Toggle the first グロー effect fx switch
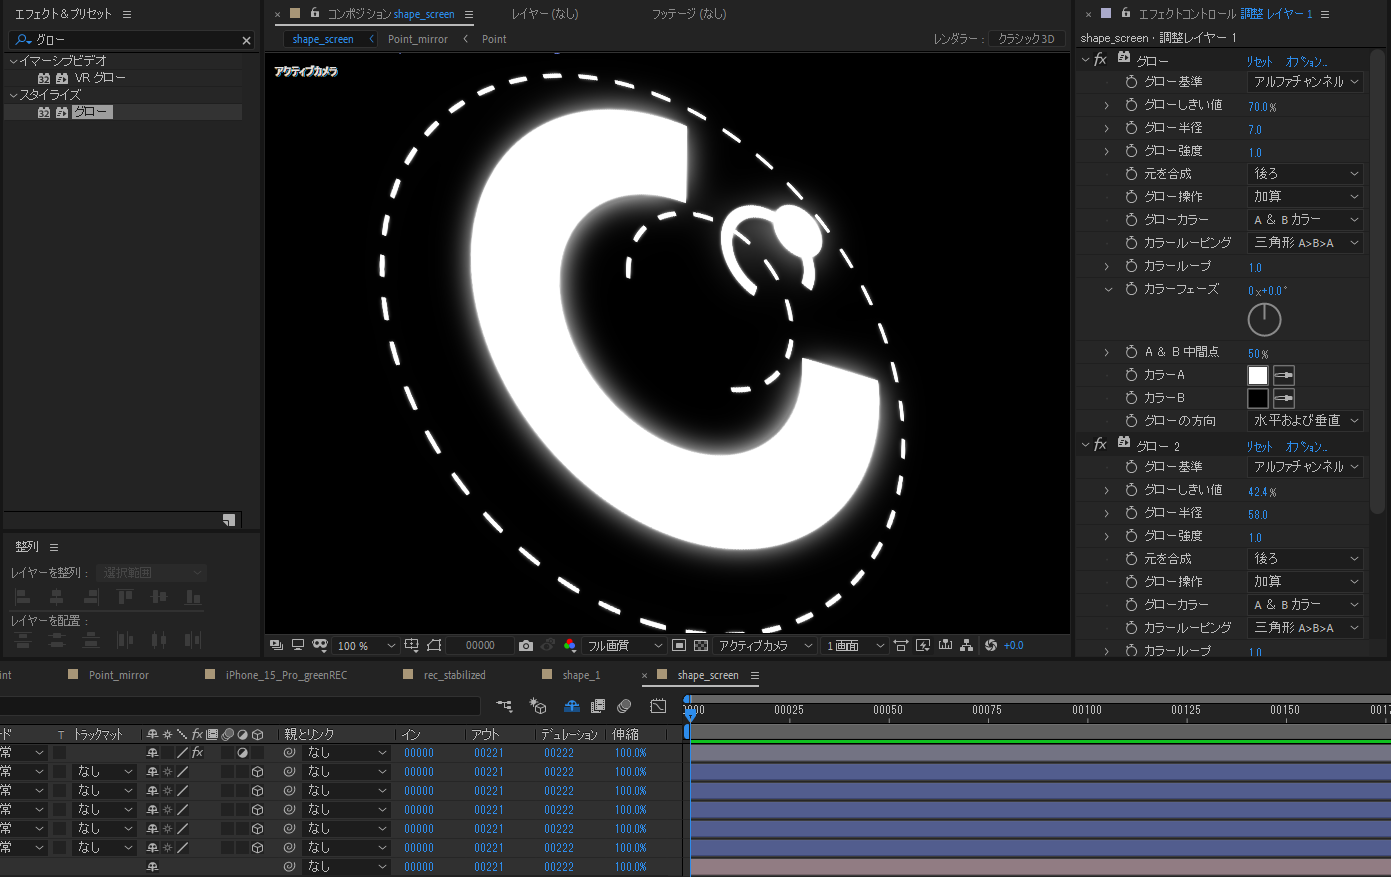This screenshot has height=877, width=1391. point(1101,60)
